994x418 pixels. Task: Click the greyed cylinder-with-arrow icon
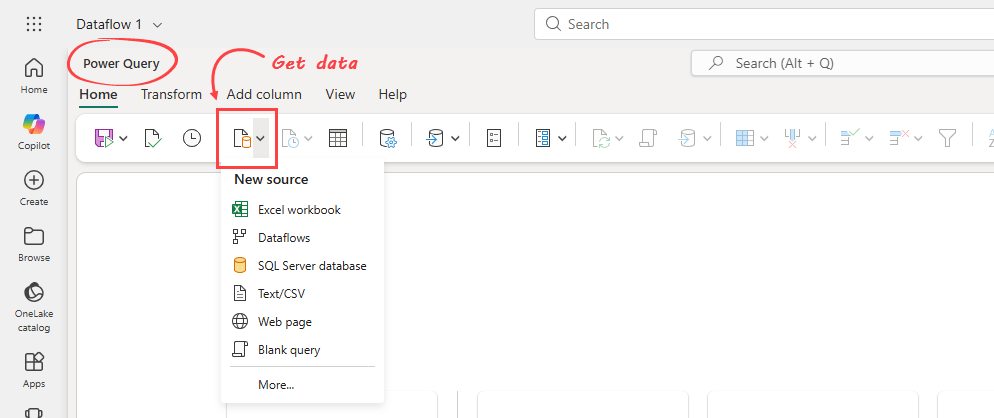688,138
